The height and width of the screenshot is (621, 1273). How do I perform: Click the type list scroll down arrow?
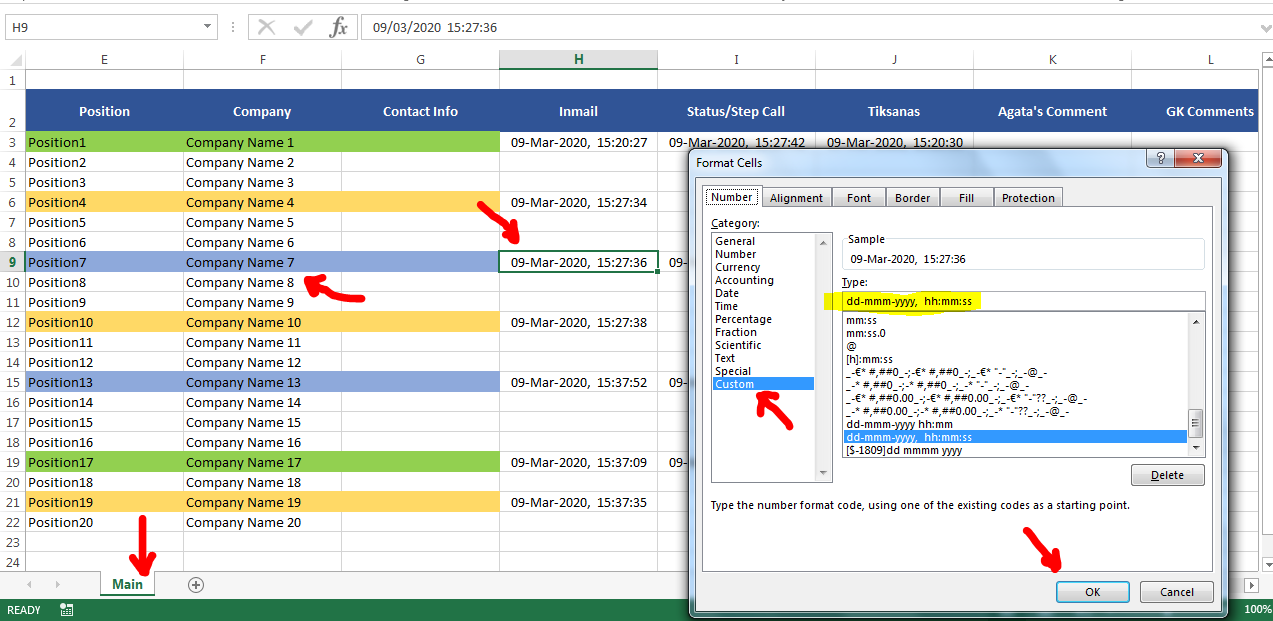pyautogui.click(x=1195, y=449)
